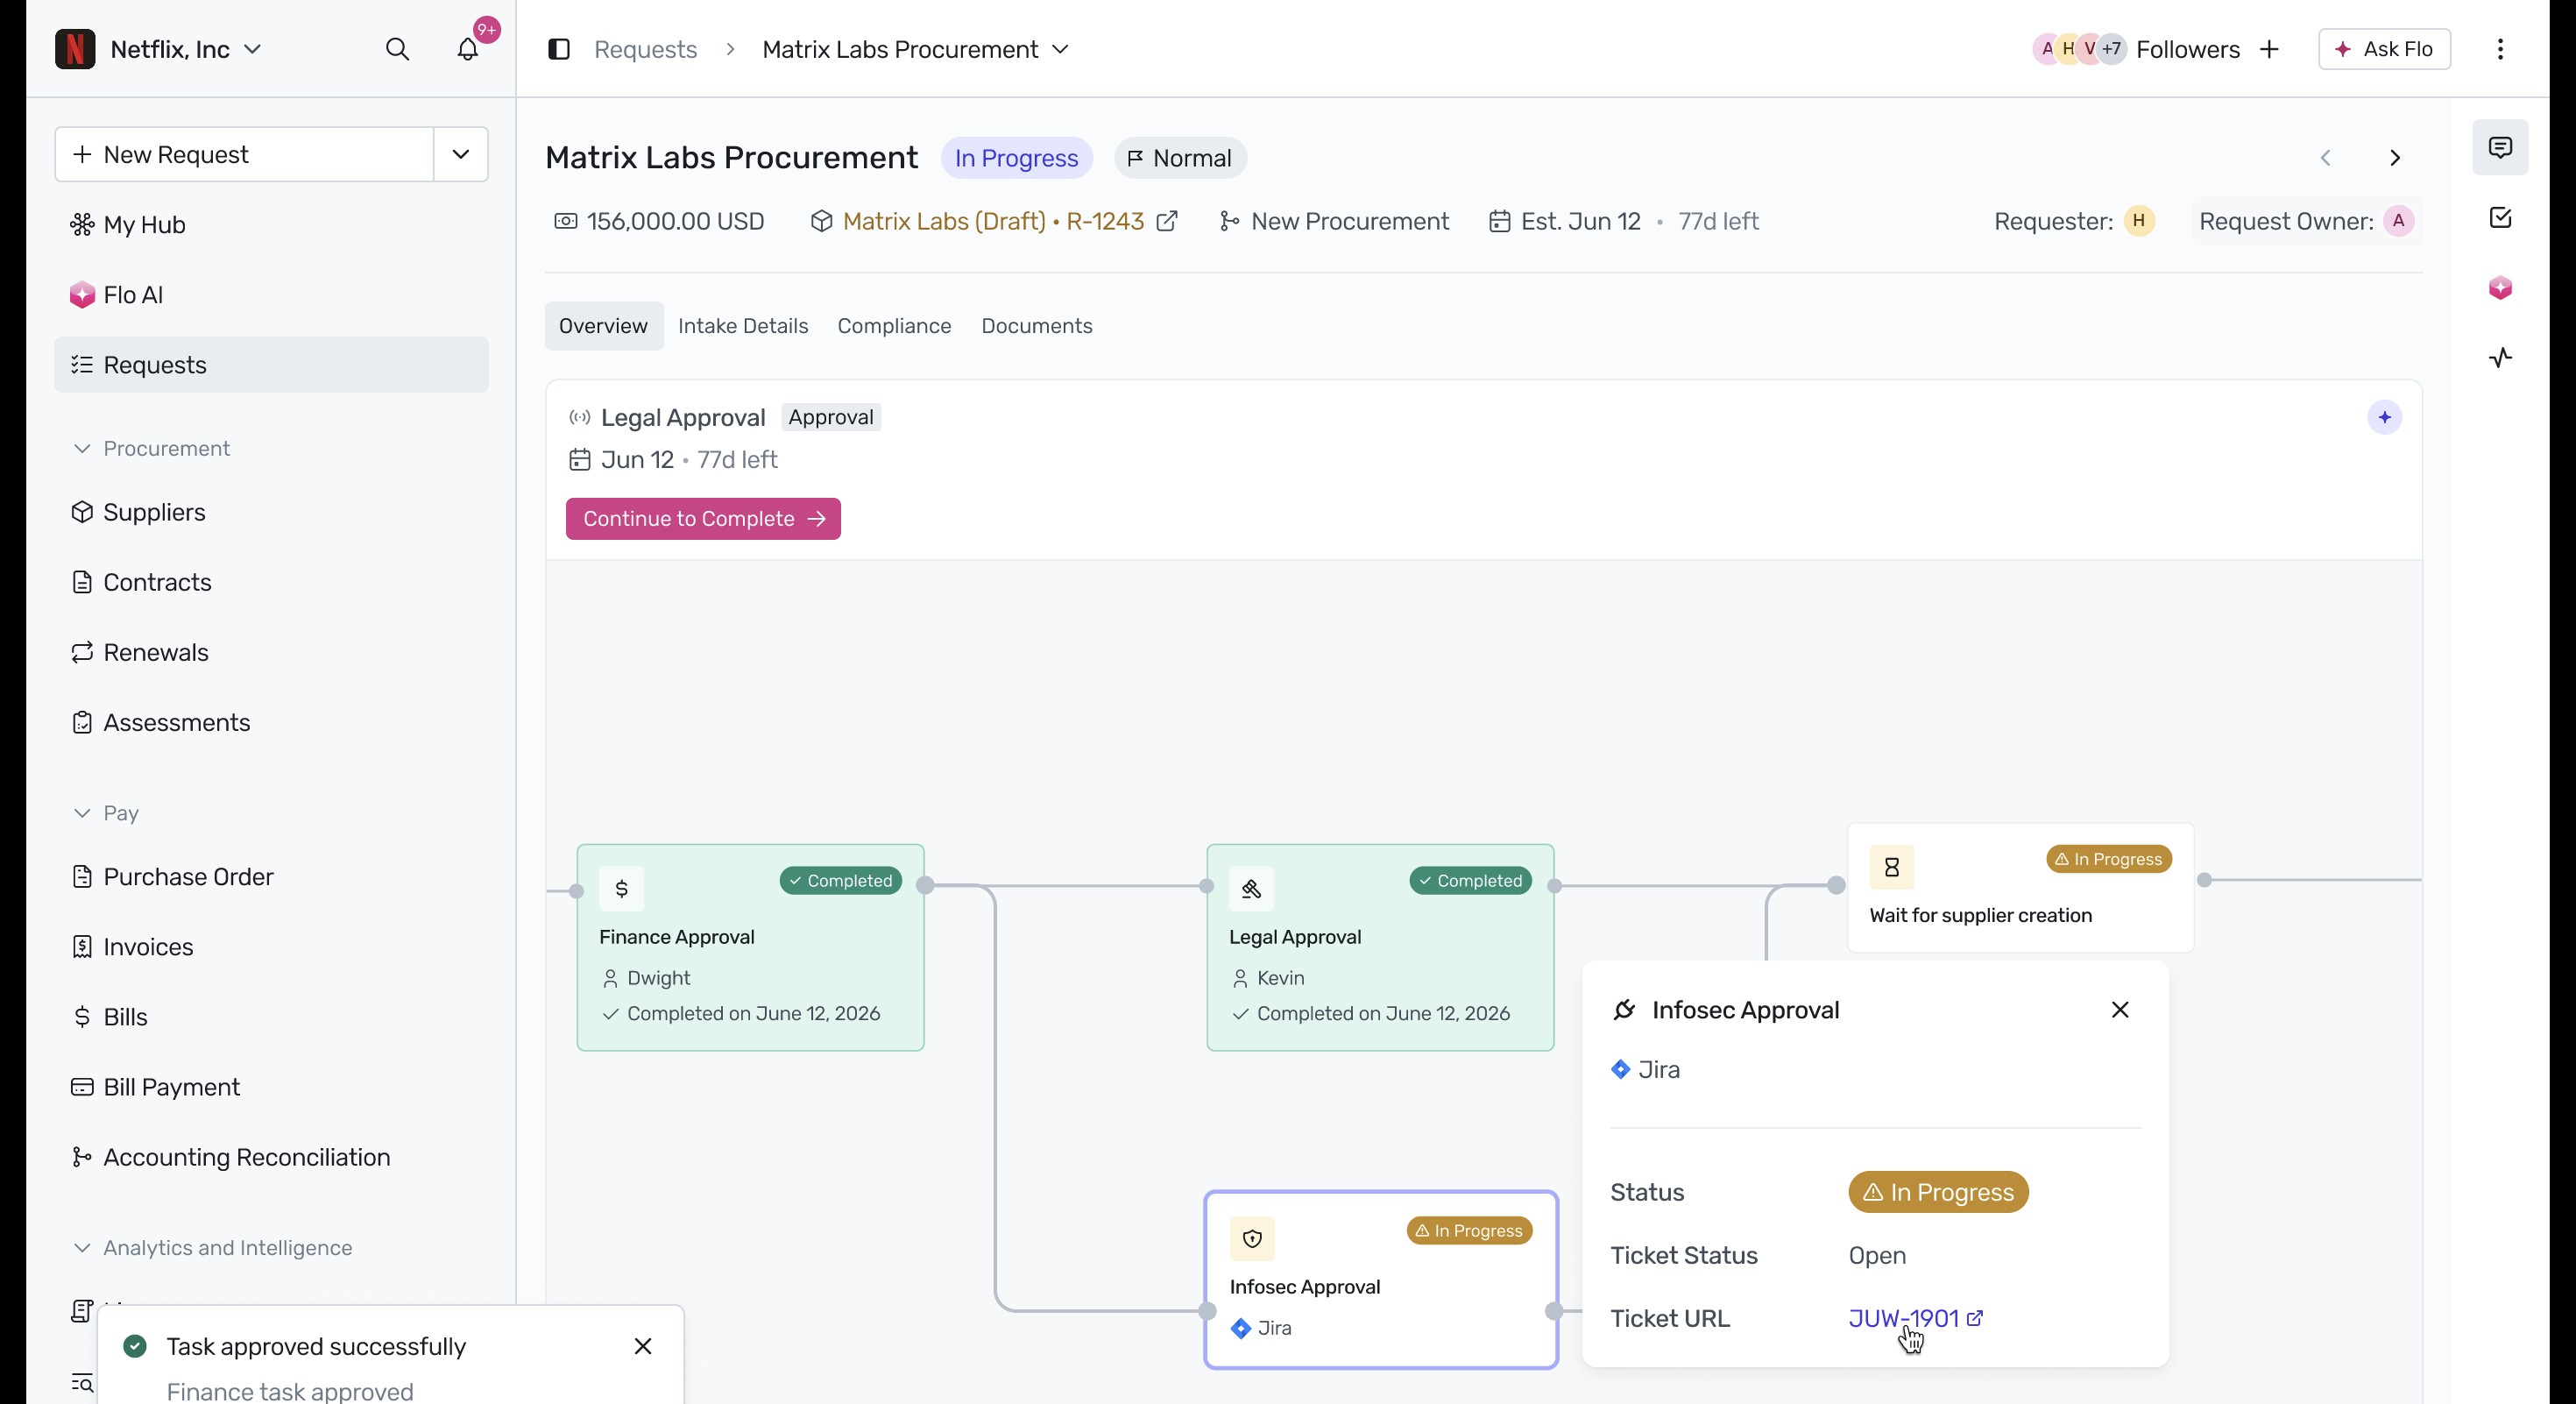2576x1404 pixels.
Task: Close the Infosec Approval popup
Action: click(2119, 1010)
